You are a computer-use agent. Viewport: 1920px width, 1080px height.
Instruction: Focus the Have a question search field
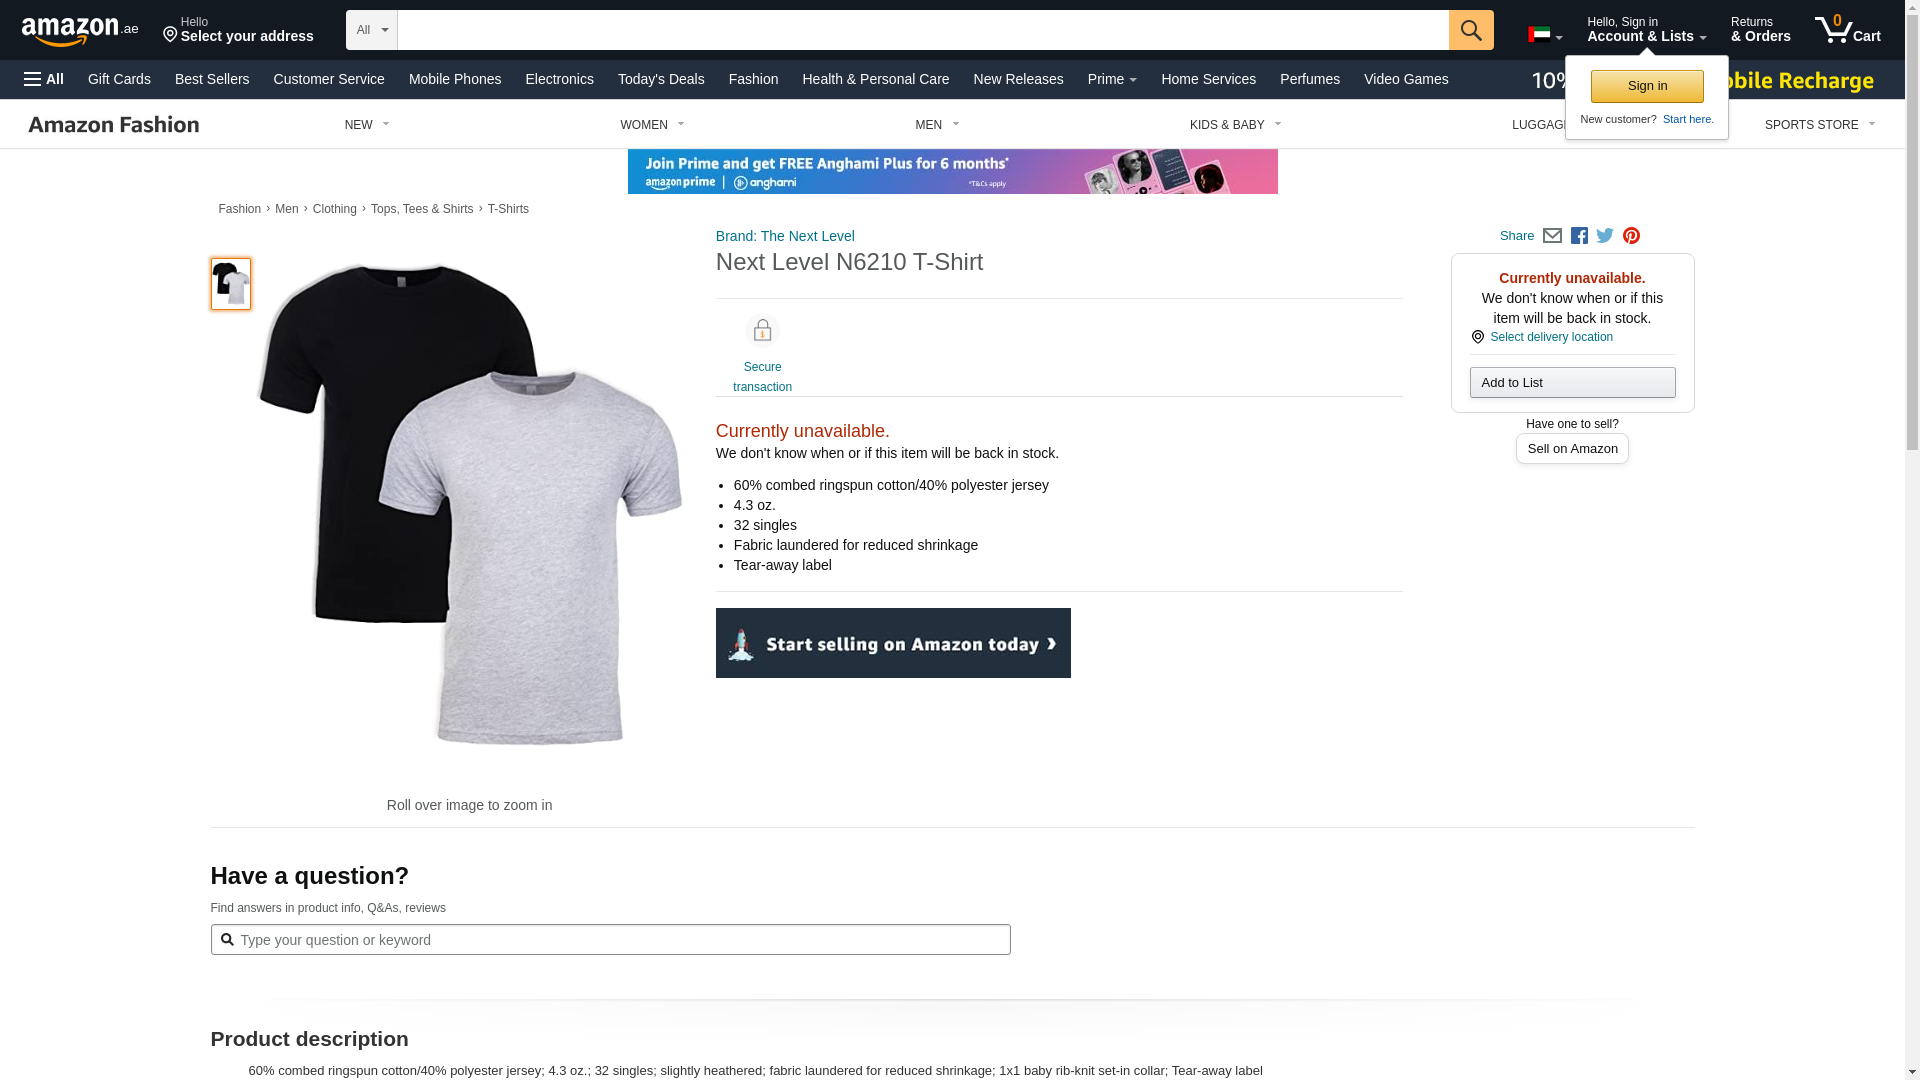610,940
